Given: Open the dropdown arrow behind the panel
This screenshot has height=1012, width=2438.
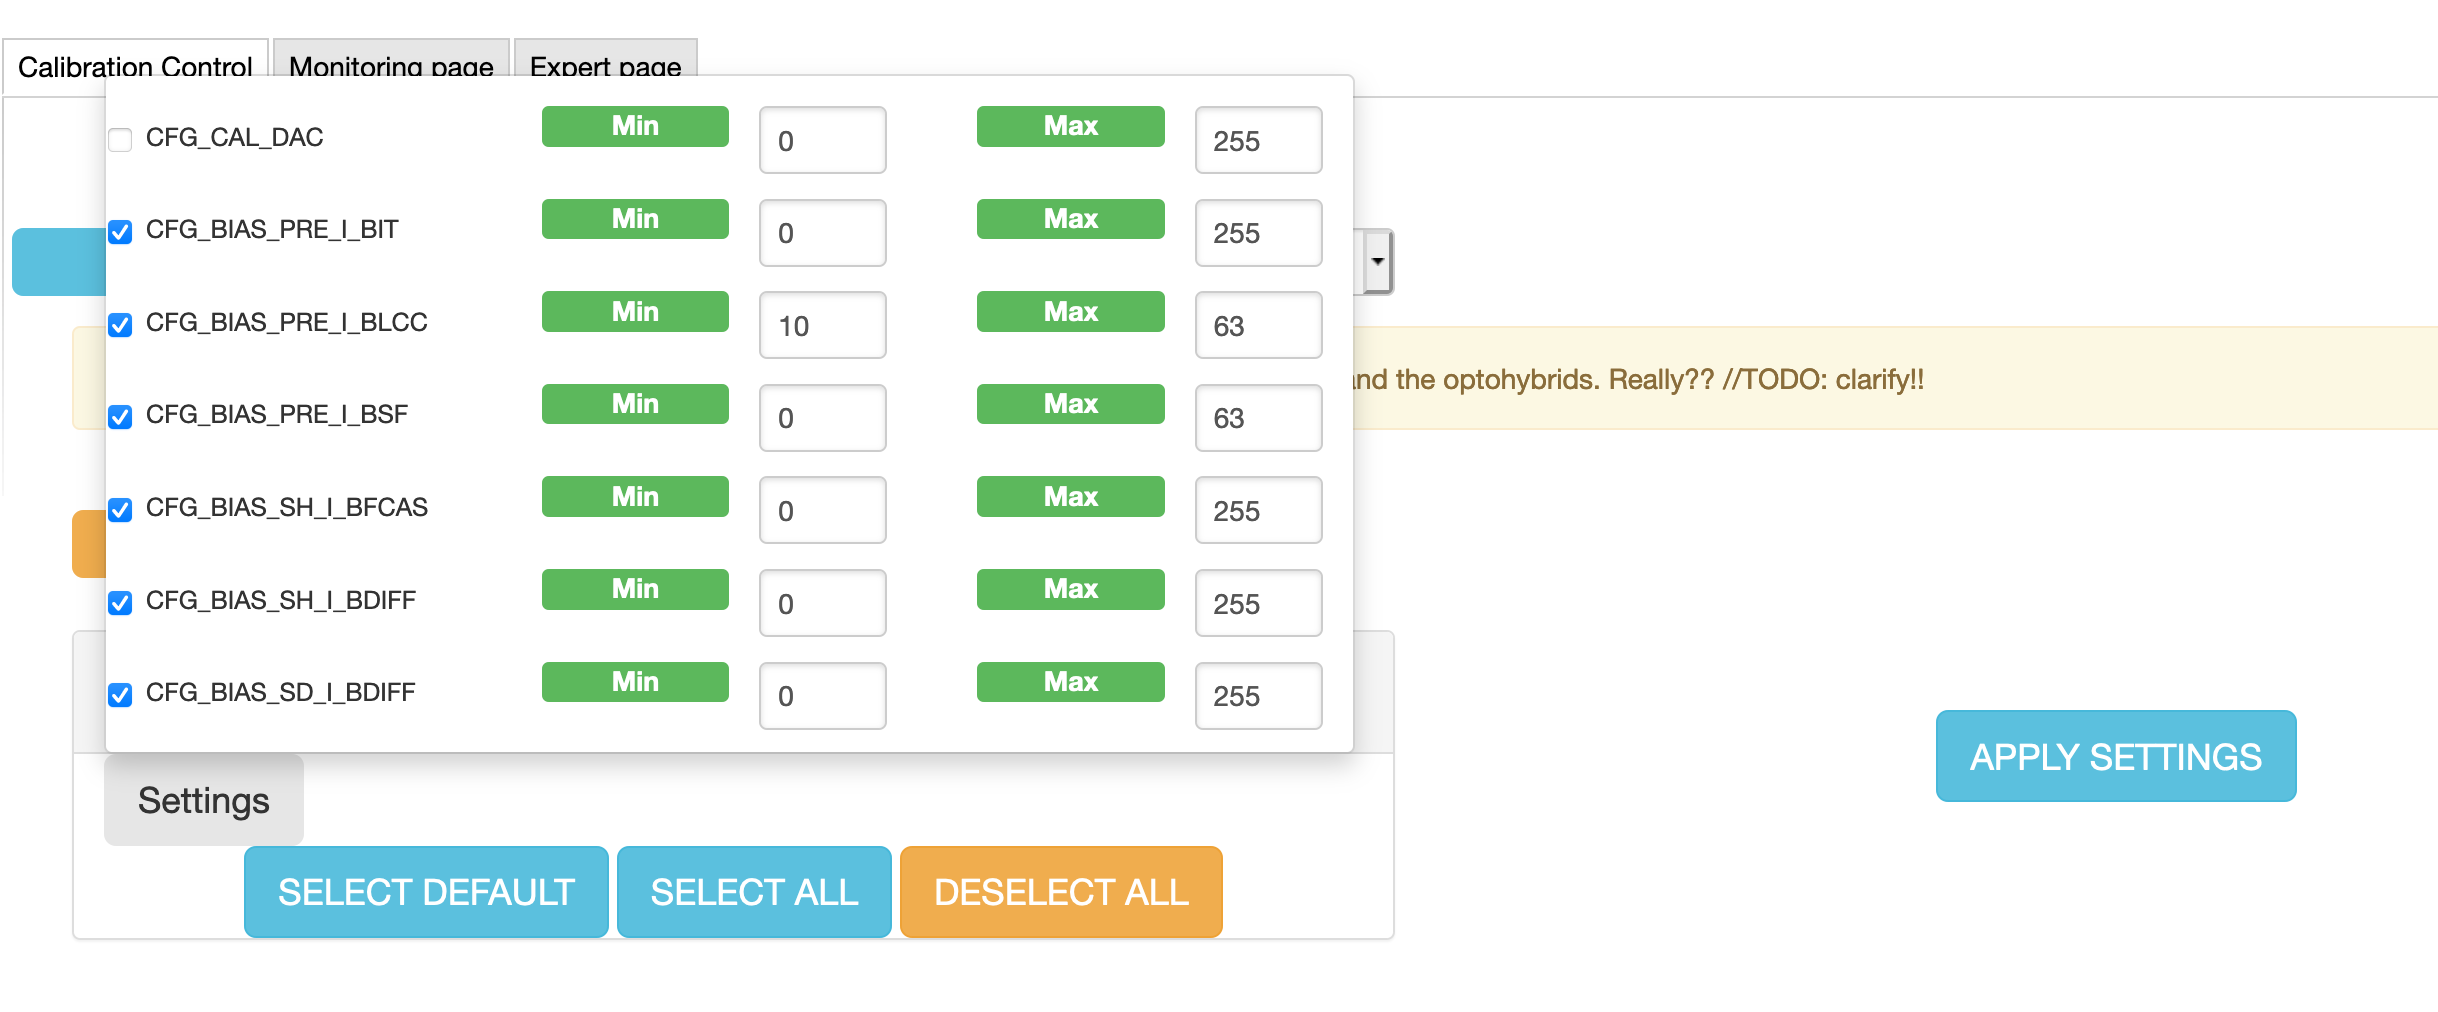Looking at the screenshot, I should (x=1377, y=261).
